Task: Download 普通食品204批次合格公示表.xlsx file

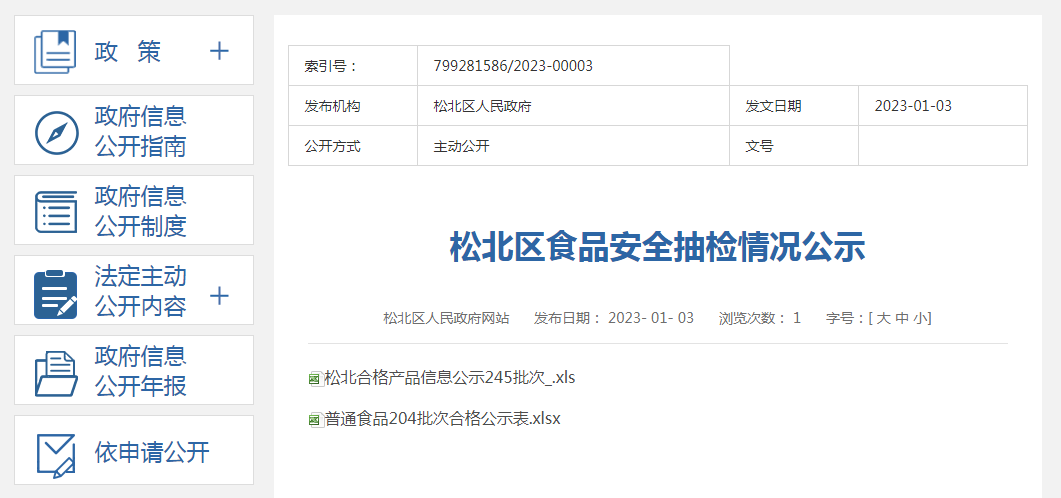Action: tap(443, 419)
